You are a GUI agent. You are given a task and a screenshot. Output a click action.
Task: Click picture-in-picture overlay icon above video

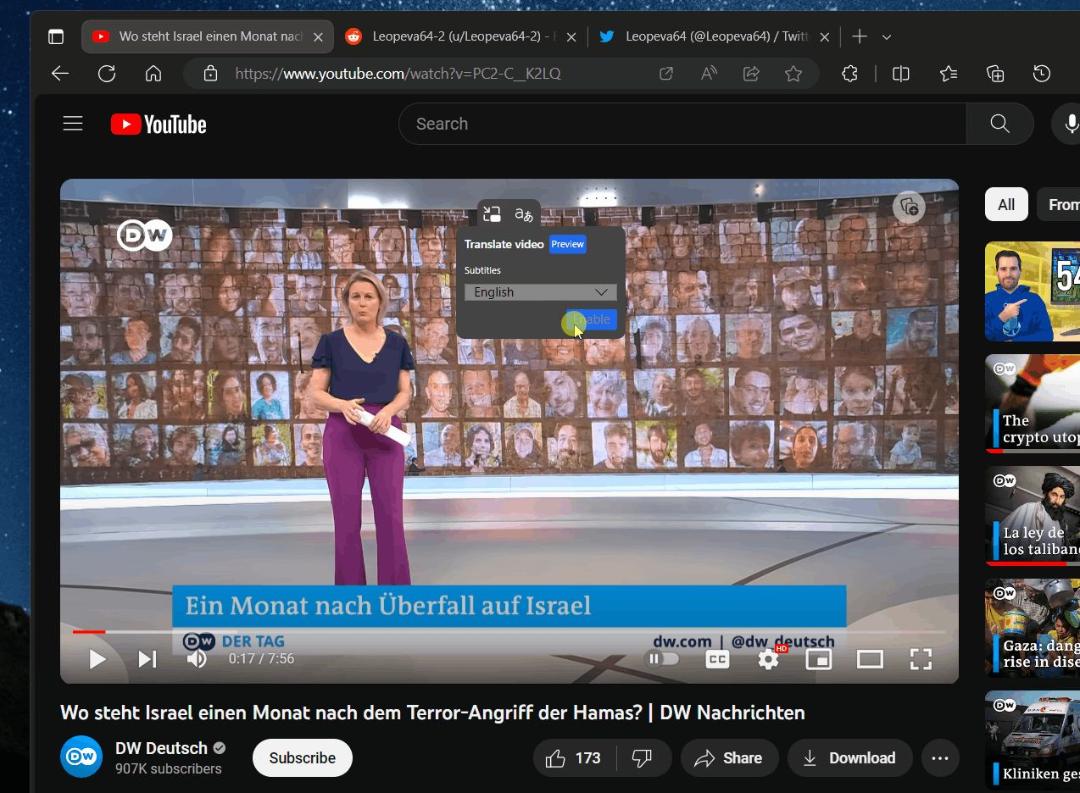pyautogui.click(x=492, y=214)
